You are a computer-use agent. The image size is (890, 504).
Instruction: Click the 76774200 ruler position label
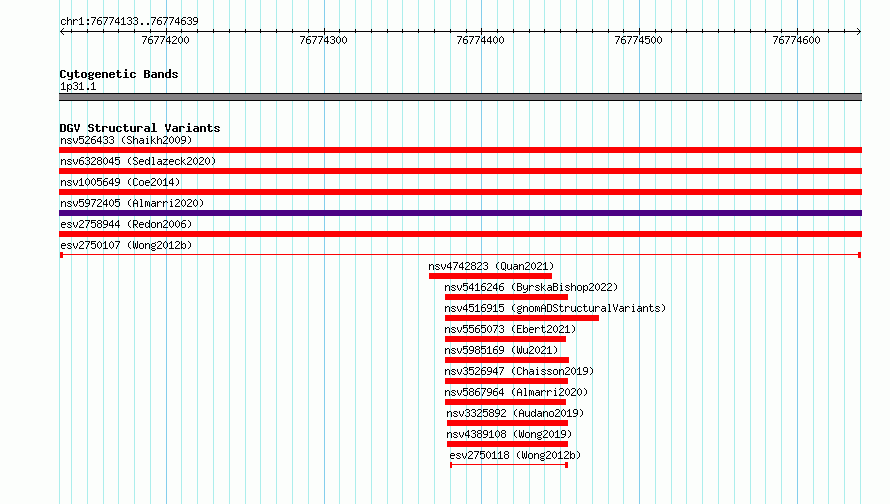pyautogui.click(x=165, y=40)
